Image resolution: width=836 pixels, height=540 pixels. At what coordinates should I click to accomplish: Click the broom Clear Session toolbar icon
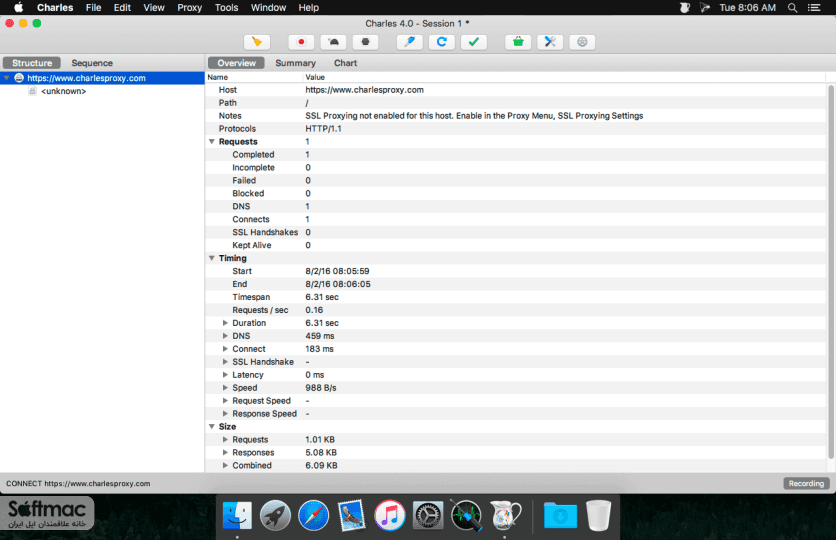(x=257, y=42)
